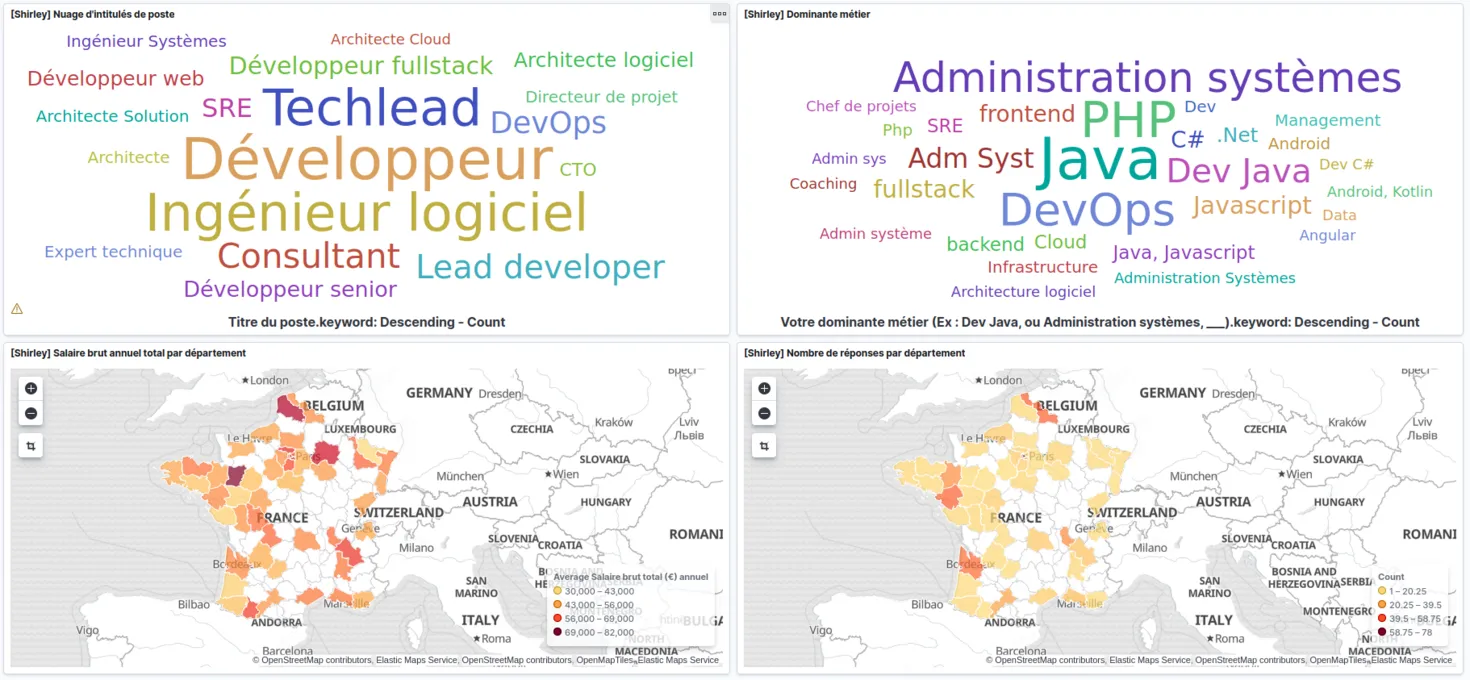Select the bounds filter tool on the responses map
The height and width of the screenshot is (680, 1470).
pos(763,445)
